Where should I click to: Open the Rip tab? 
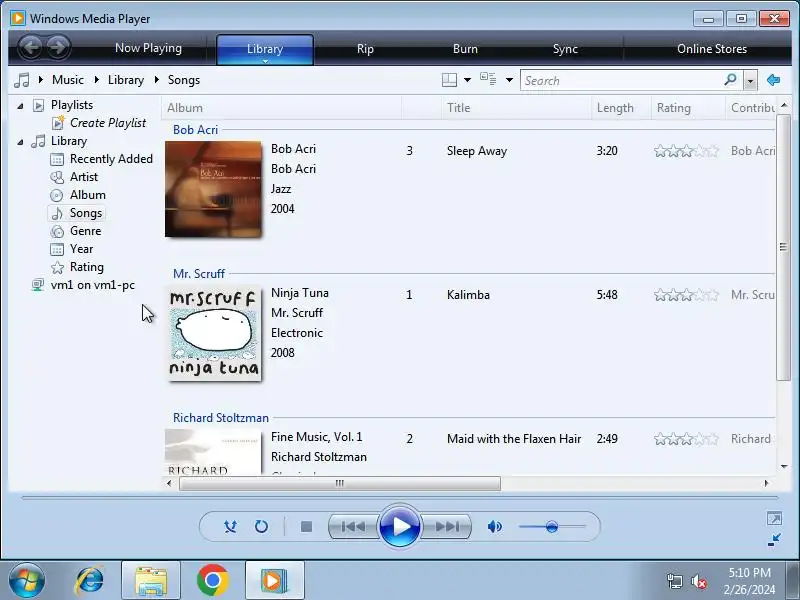tap(365, 49)
